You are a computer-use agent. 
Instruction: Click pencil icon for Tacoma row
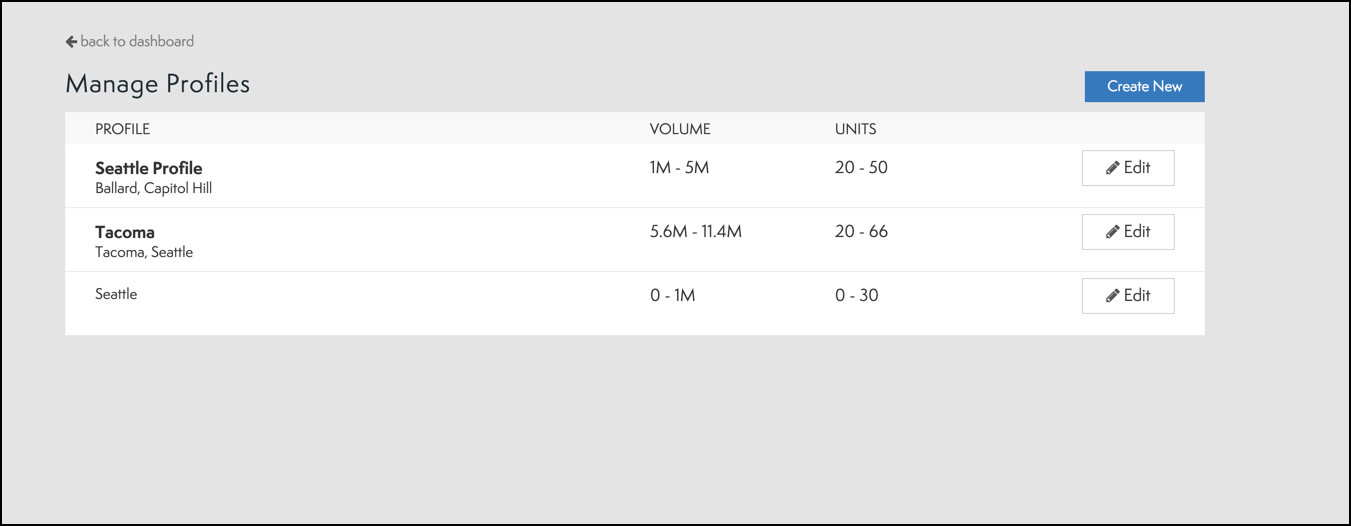click(x=1112, y=232)
